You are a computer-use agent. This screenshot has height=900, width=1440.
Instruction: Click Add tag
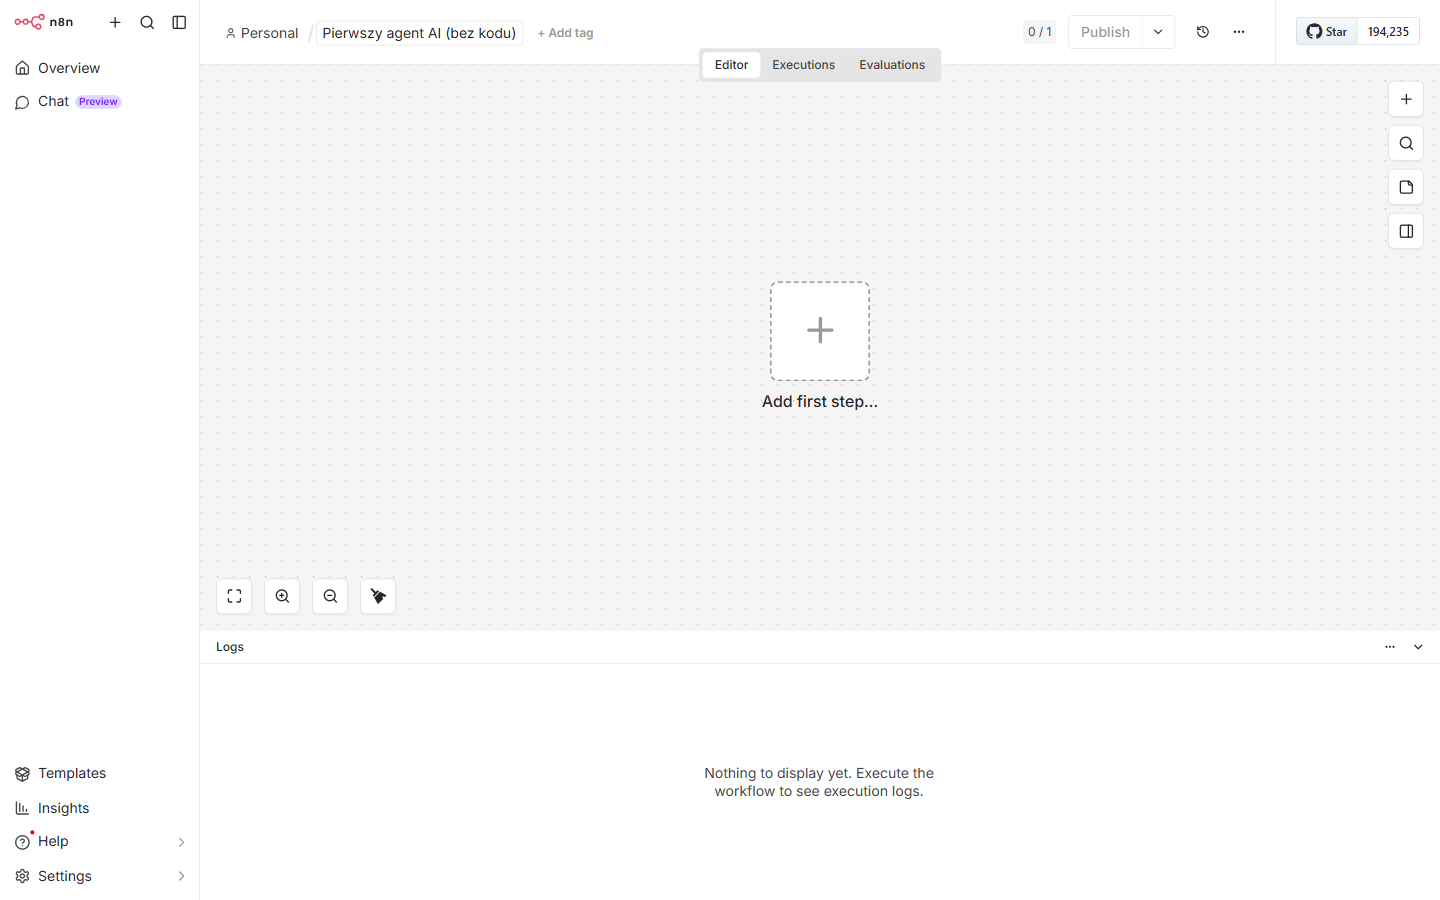[x=565, y=33]
